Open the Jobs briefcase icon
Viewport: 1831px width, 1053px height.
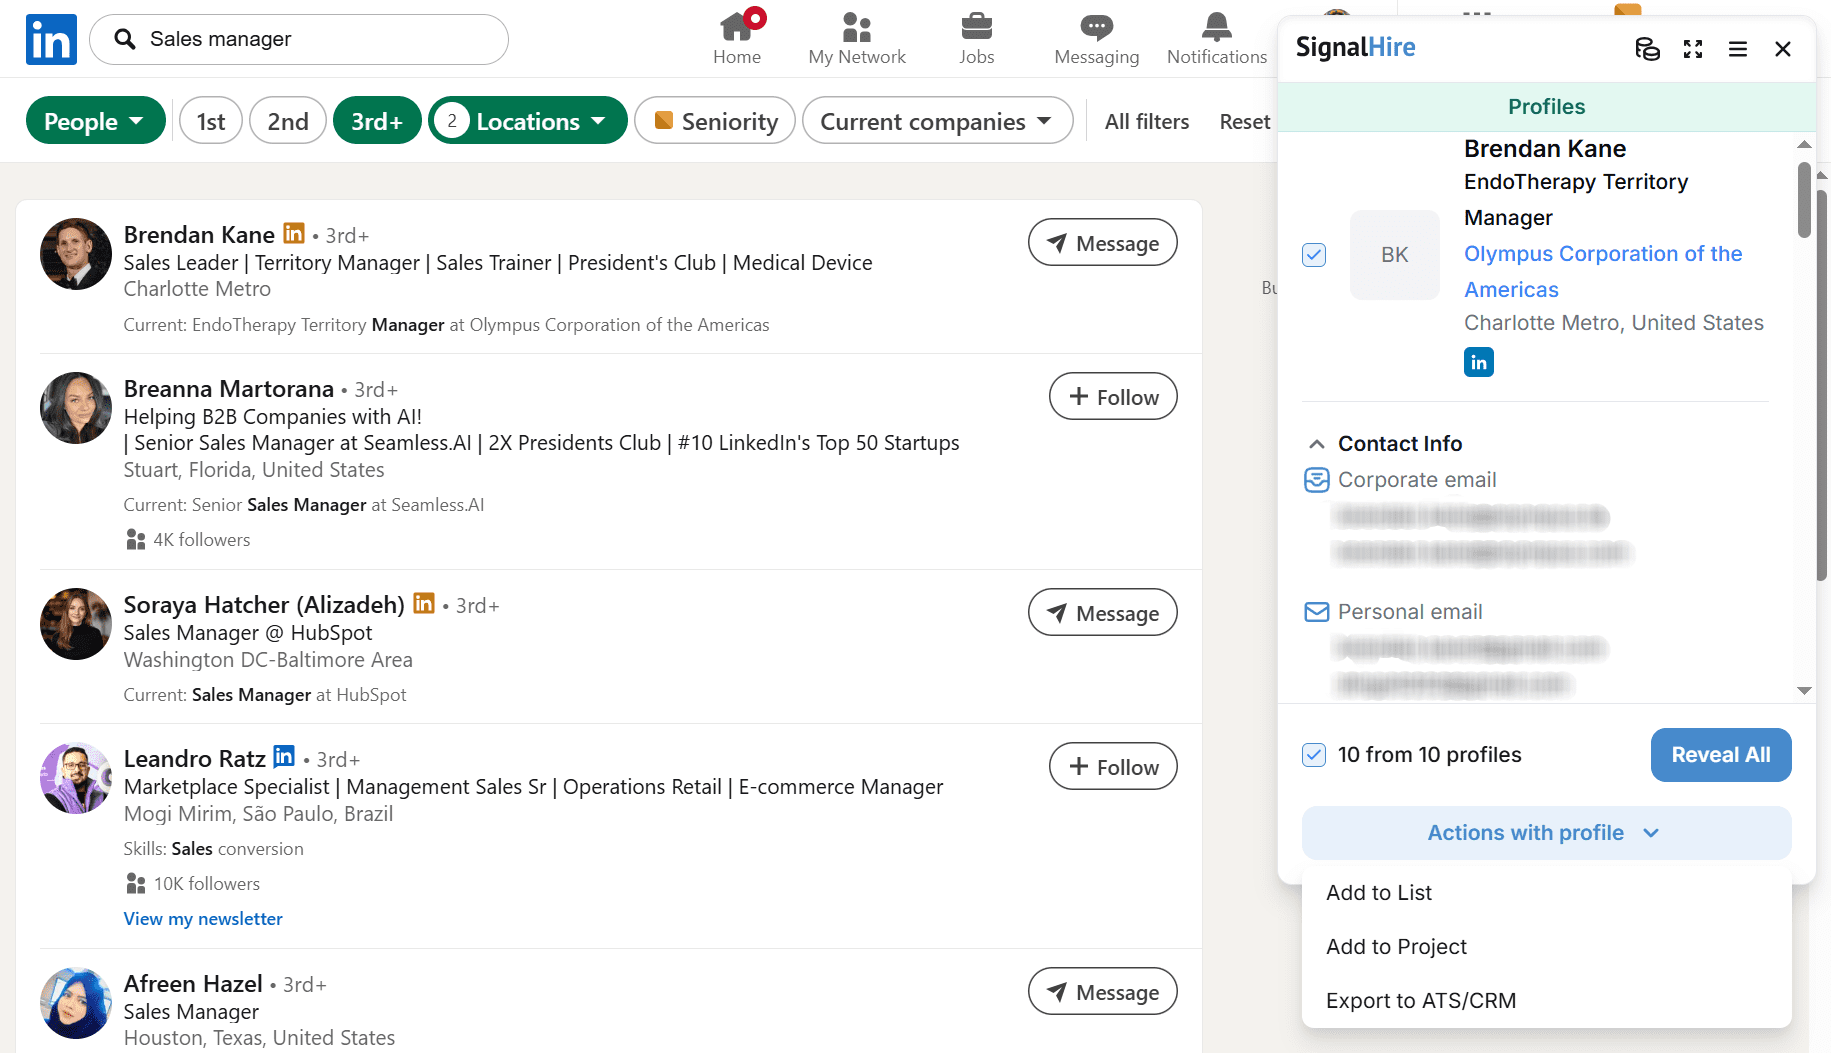pyautogui.click(x=976, y=27)
